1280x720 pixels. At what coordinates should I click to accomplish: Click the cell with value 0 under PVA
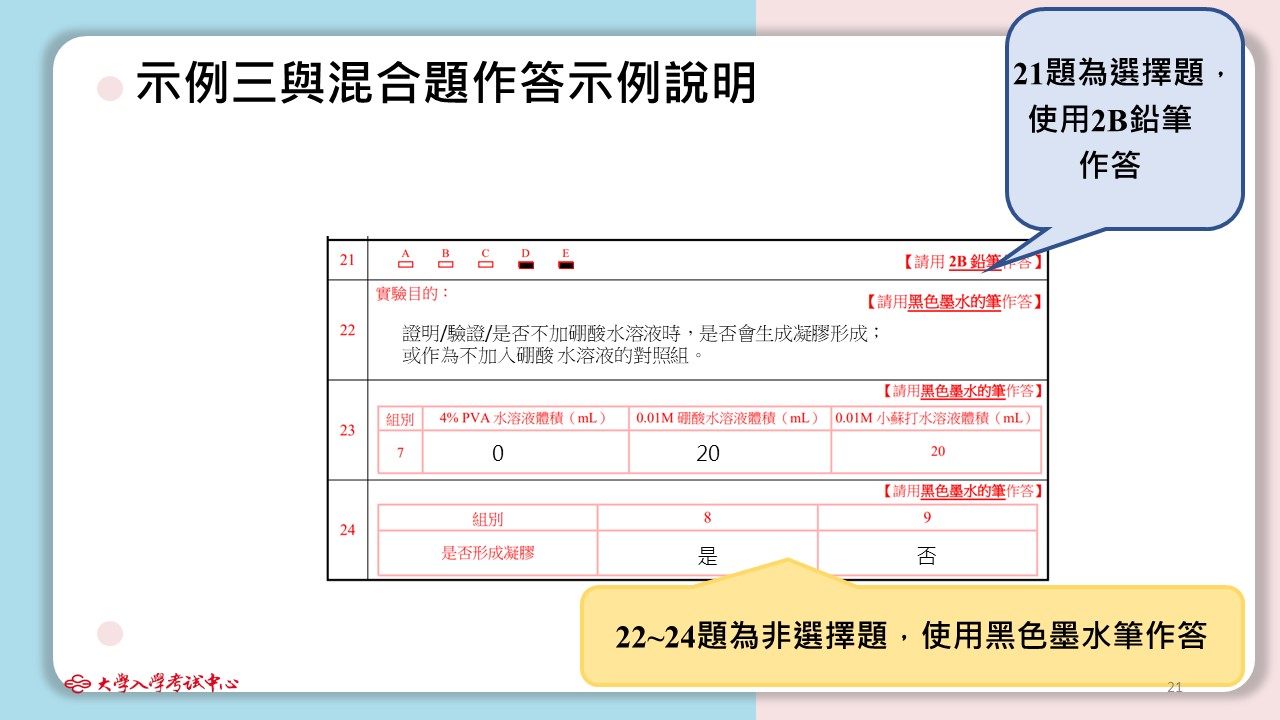[498, 453]
